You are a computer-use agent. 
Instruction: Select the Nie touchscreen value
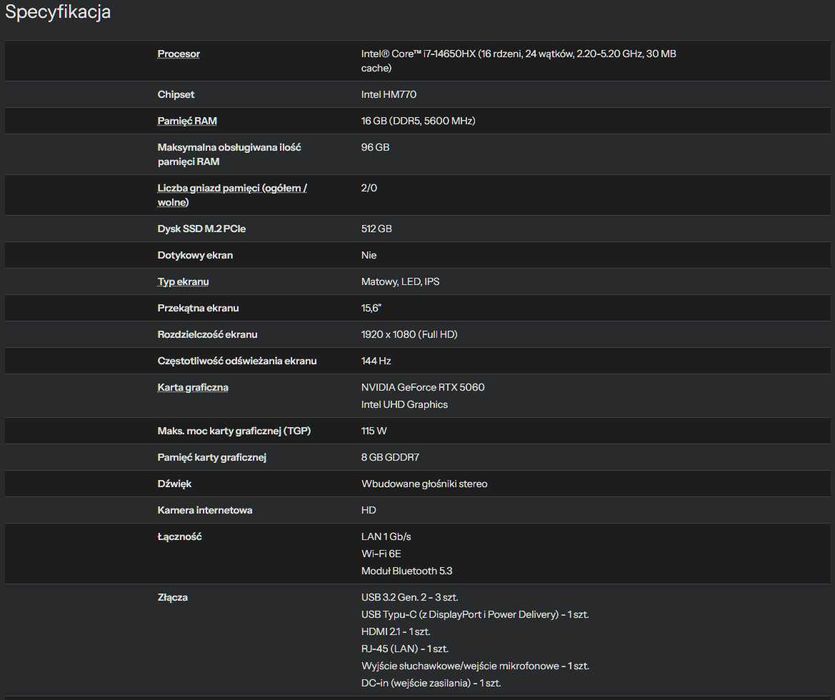[x=369, y=255]
